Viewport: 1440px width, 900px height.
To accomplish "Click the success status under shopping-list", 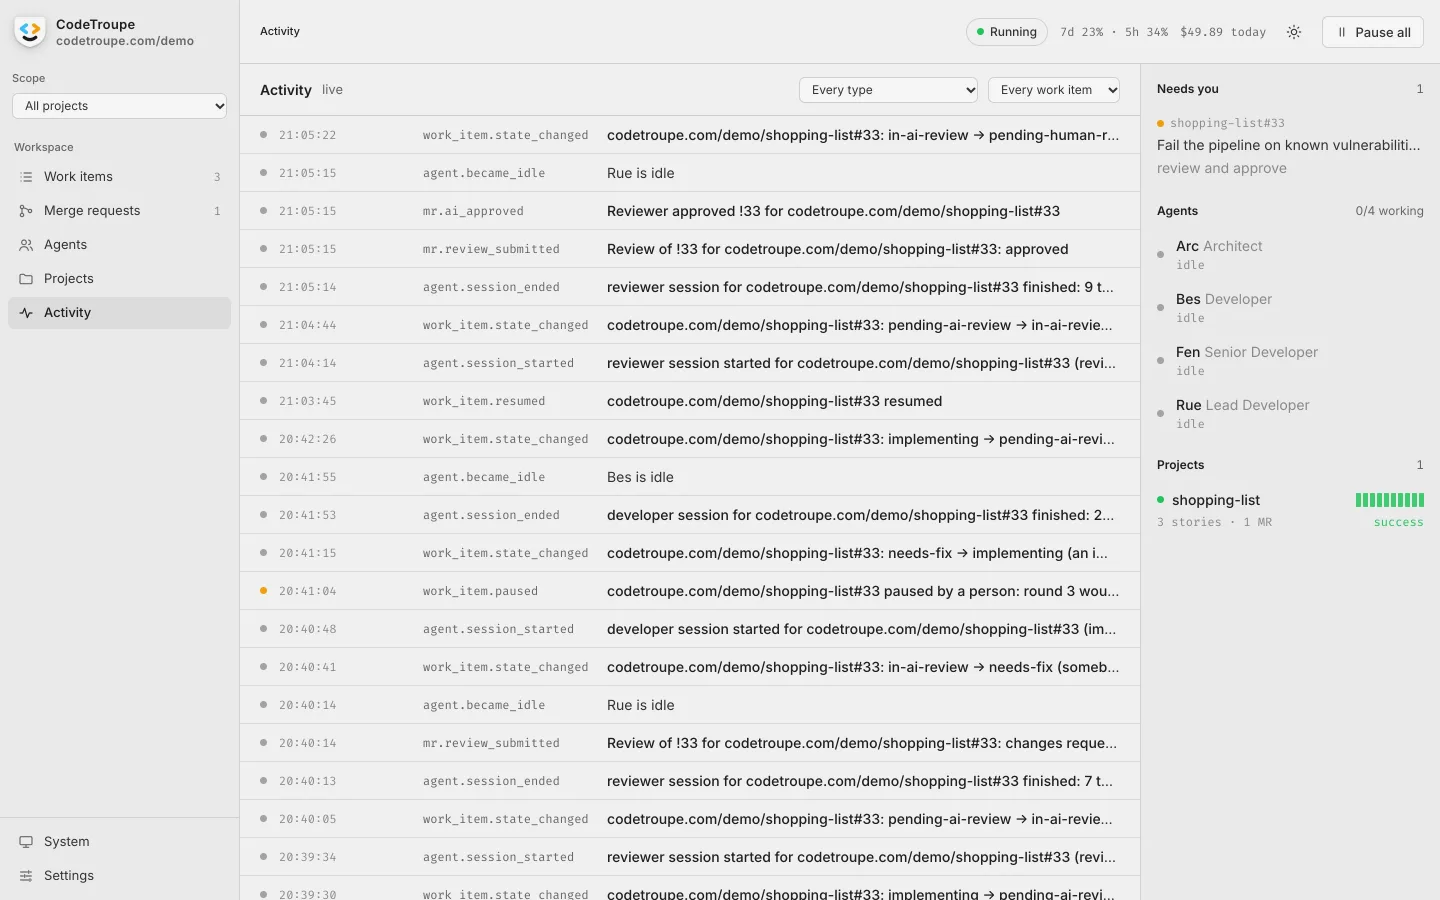I will point(1398,522).
